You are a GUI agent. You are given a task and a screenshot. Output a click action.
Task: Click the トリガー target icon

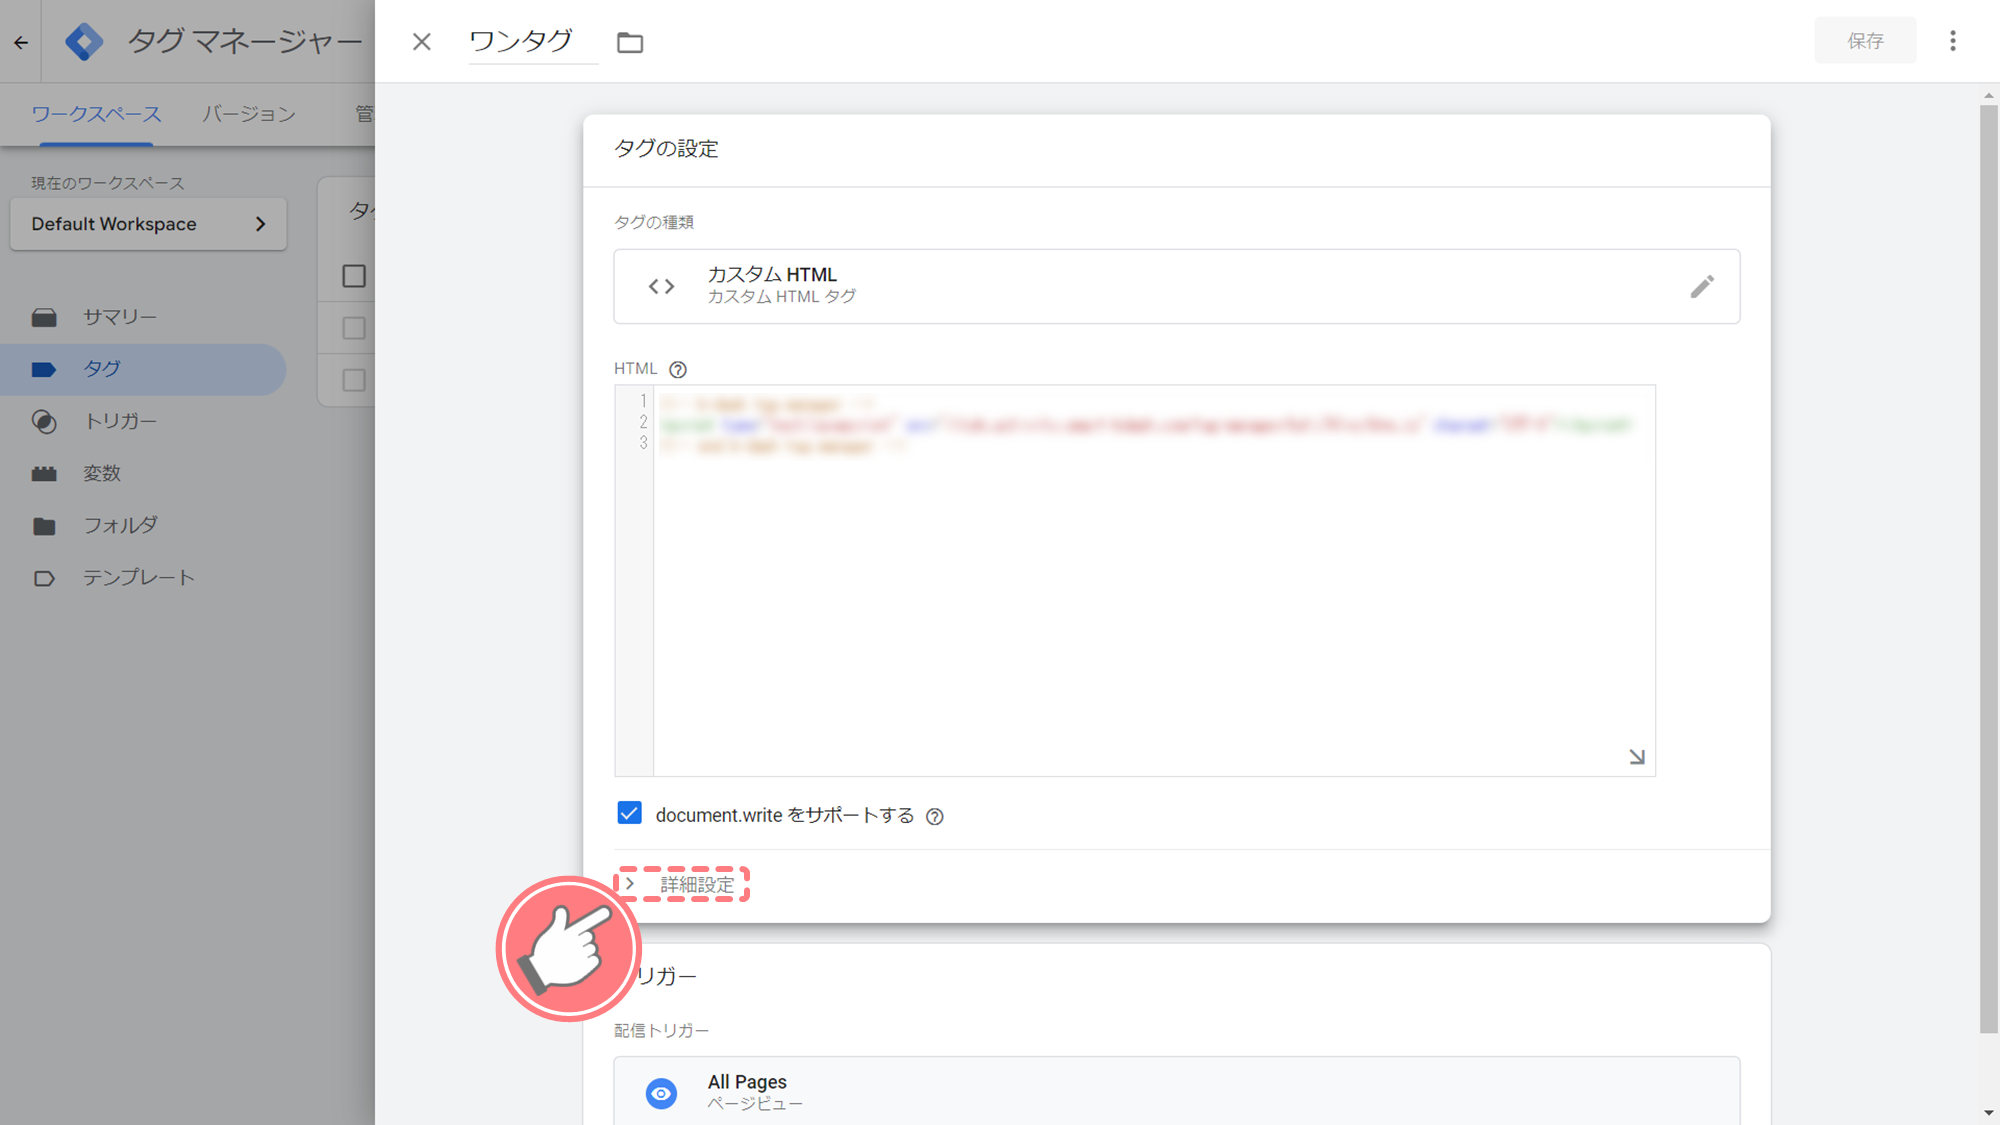click(x=44, y=421)
